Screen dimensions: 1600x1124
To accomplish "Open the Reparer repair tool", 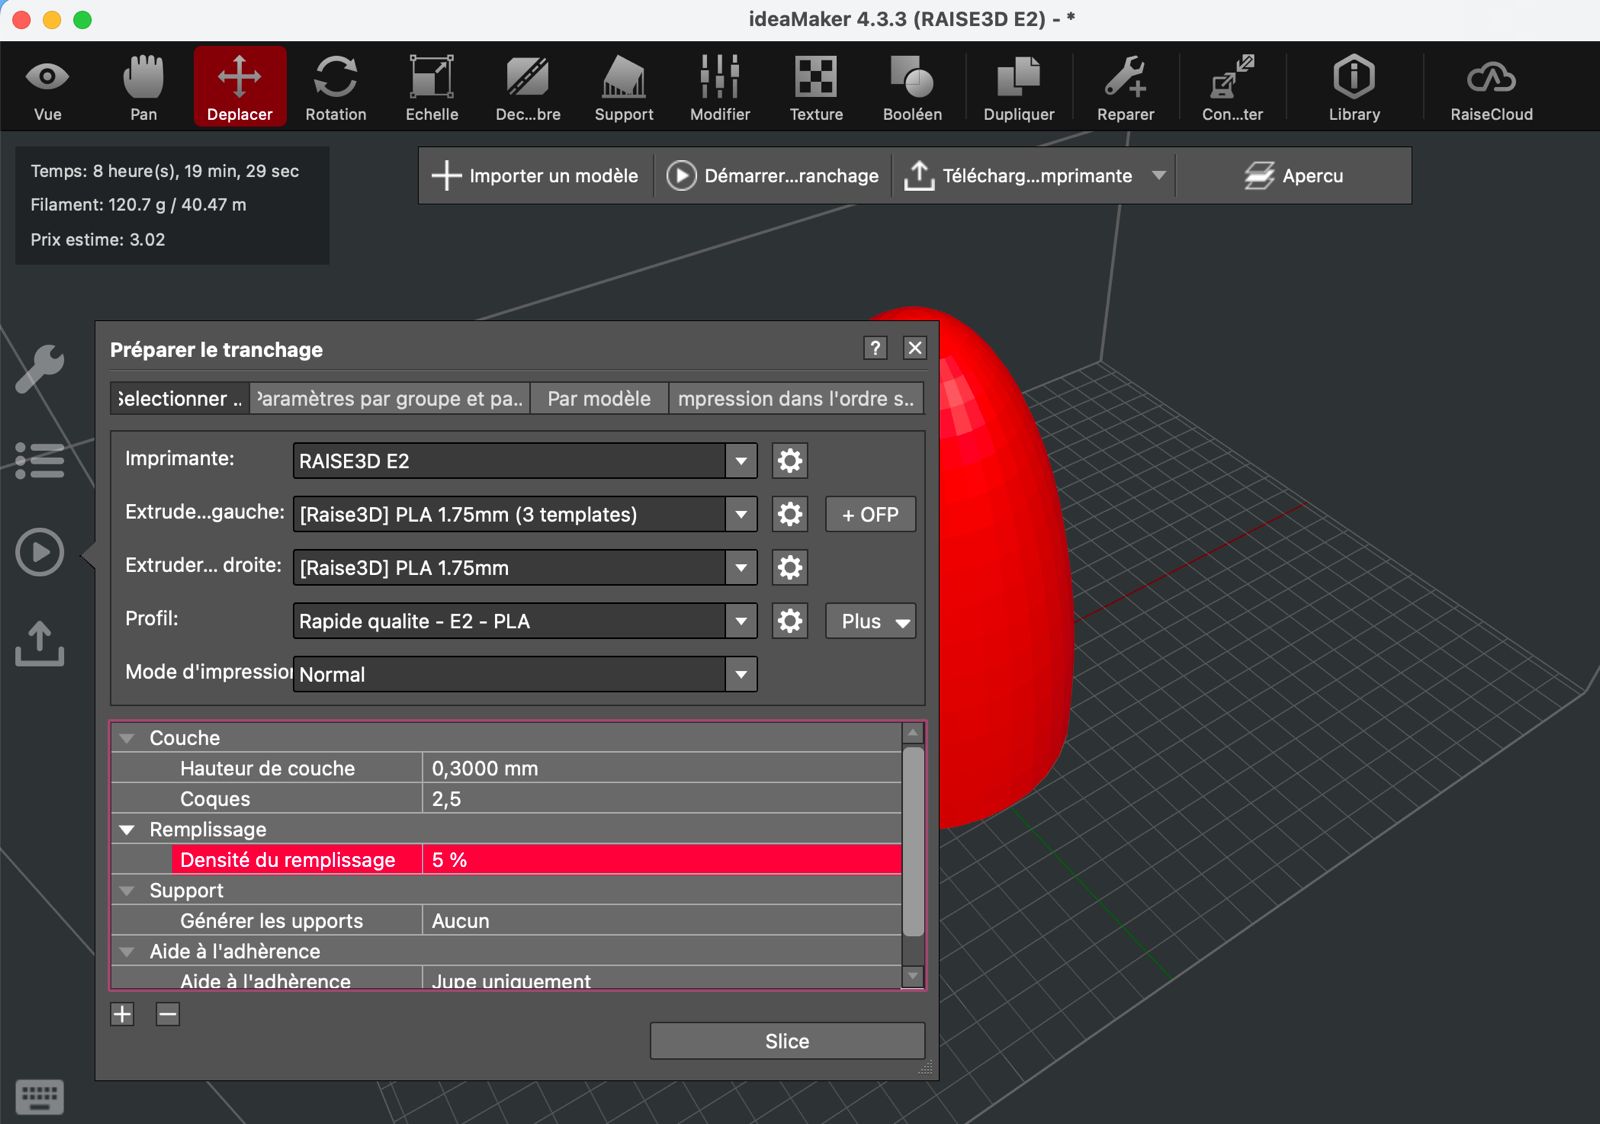I will click(1125, 87).
